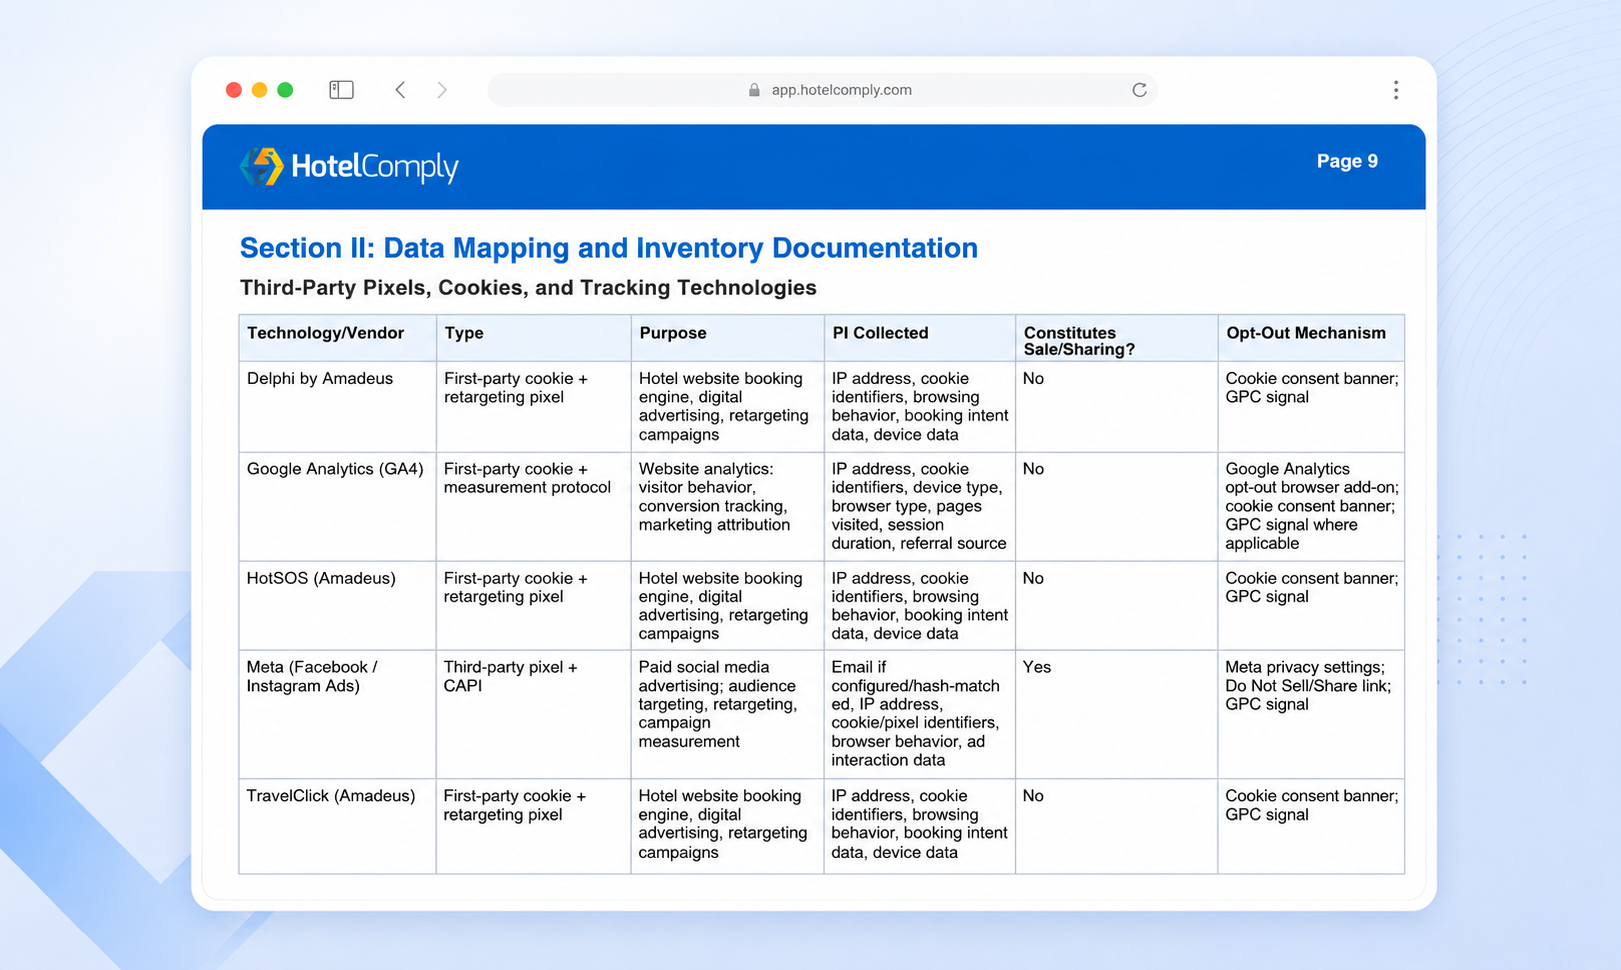Click the Technology/Vendor column header
The height and width of the screenshot is (970, 1621).
tap(337, 338)
